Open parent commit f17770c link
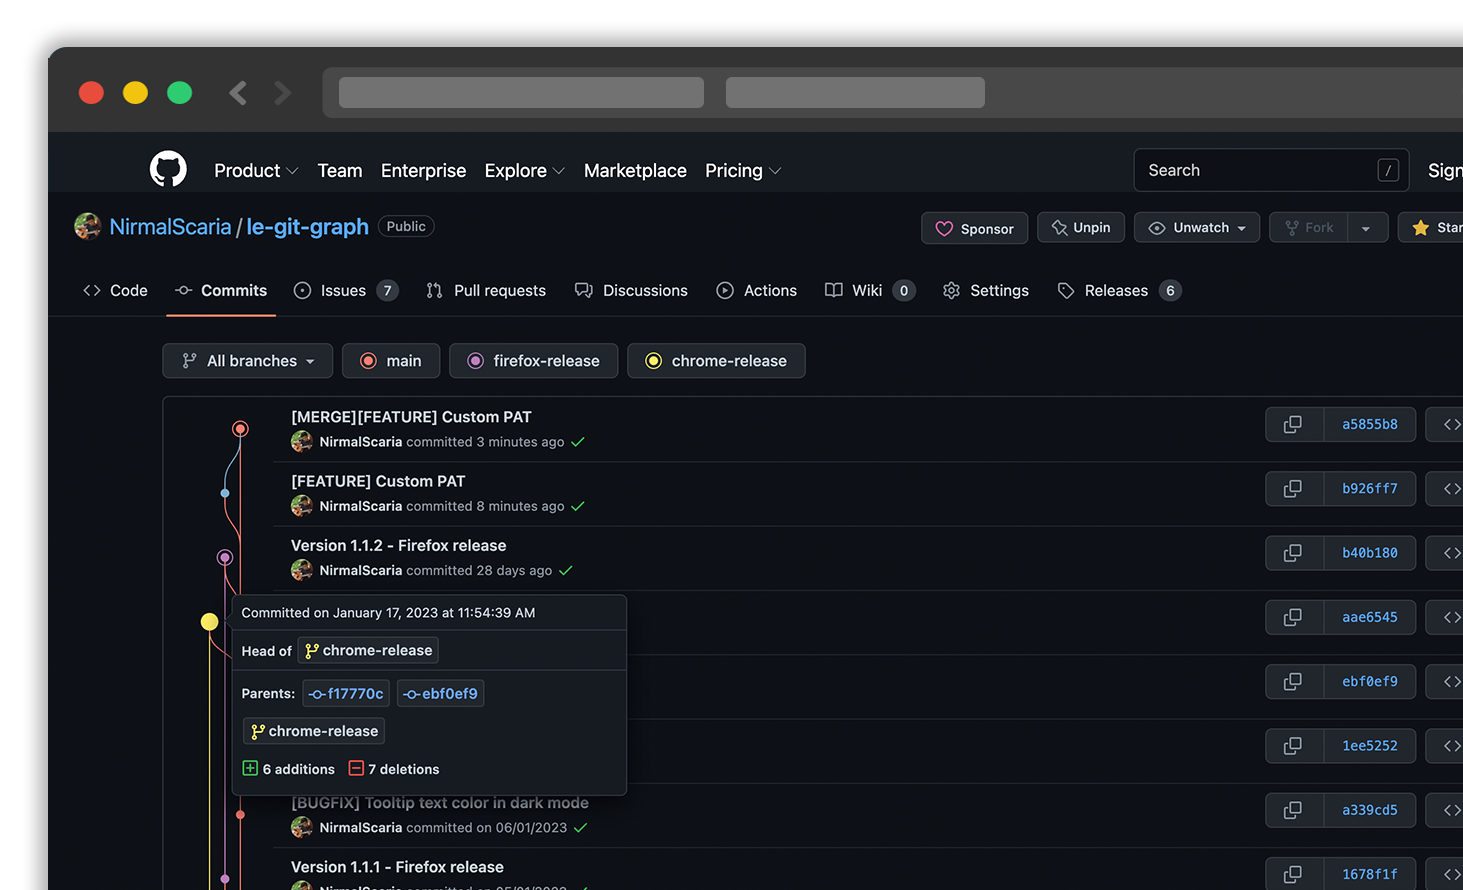The height and width of the screenshot is (890, 1463). click(x=346, y=694)
